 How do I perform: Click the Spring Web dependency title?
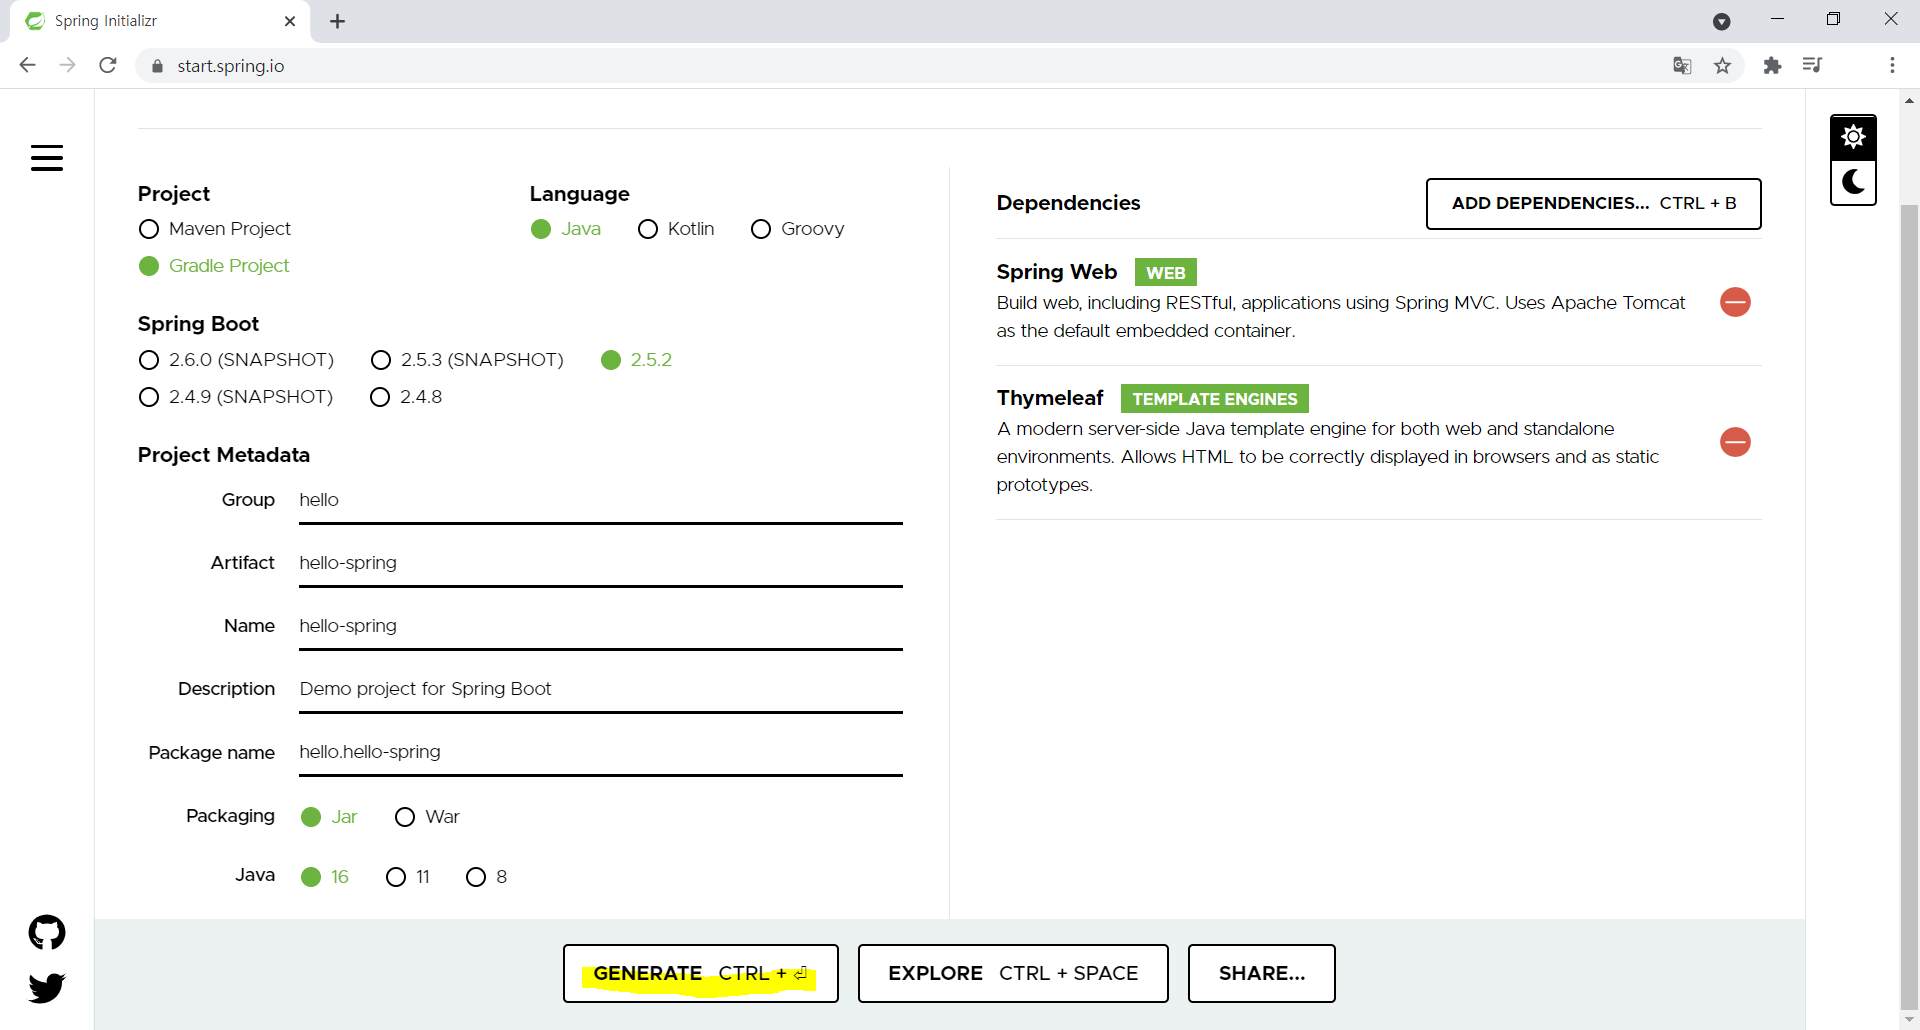1056,272
